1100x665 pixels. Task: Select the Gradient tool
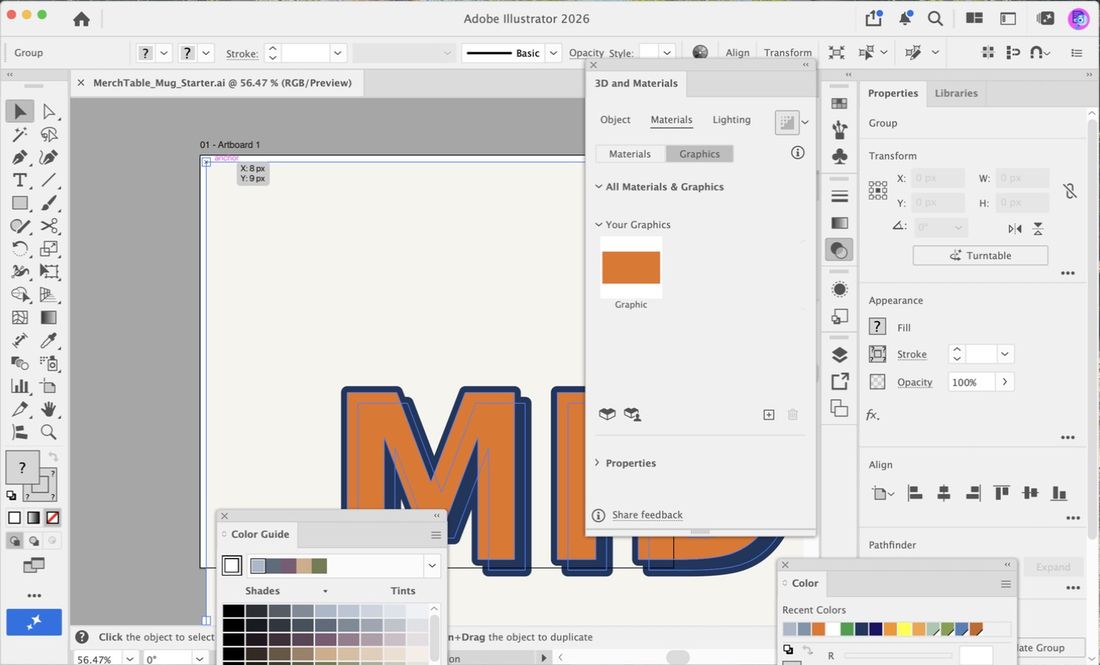pos(48,317)
